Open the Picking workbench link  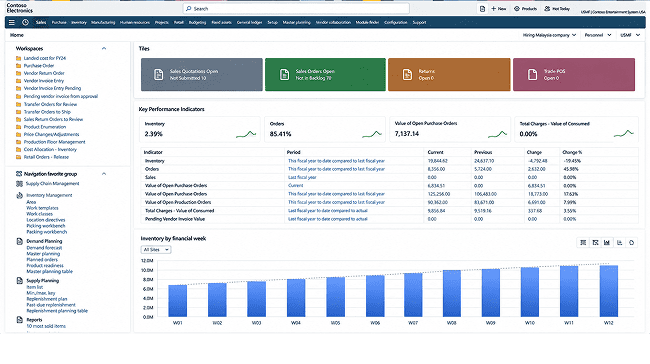point(46,226)
